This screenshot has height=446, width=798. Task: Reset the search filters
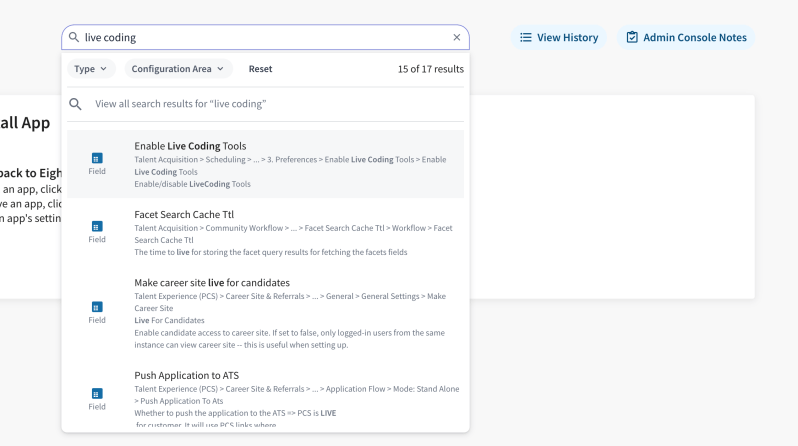[260, 69]
